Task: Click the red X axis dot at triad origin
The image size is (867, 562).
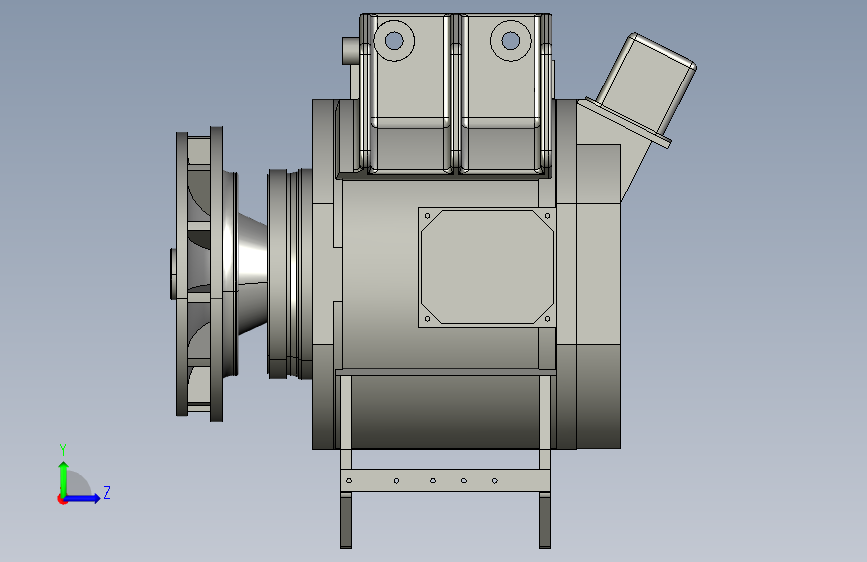Action: [62, 499]
